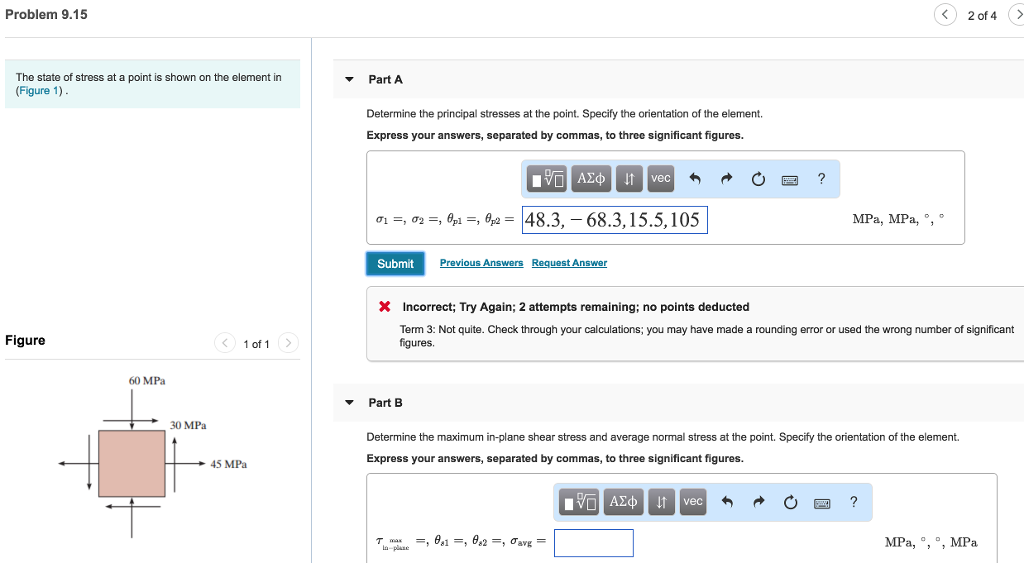The height and width of the screenshot is (563, 1024).
Task: Open Figure 1 link in problem statement
Action: click(39, 91)
